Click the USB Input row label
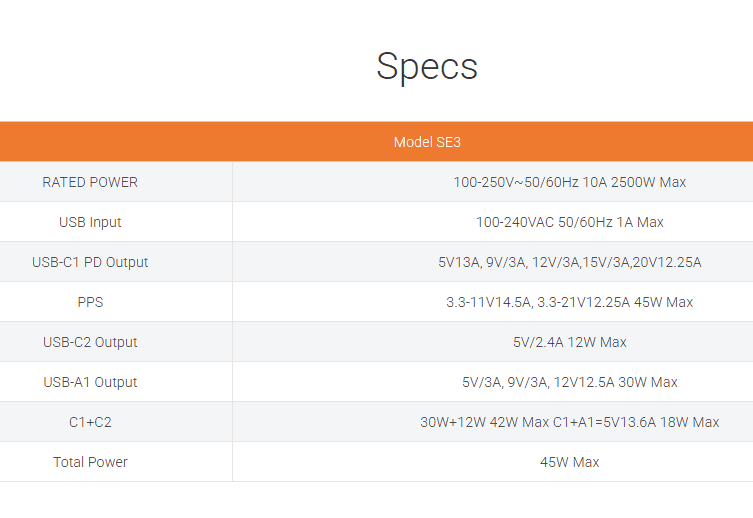The image size is (753, 518). pos(90,222)
